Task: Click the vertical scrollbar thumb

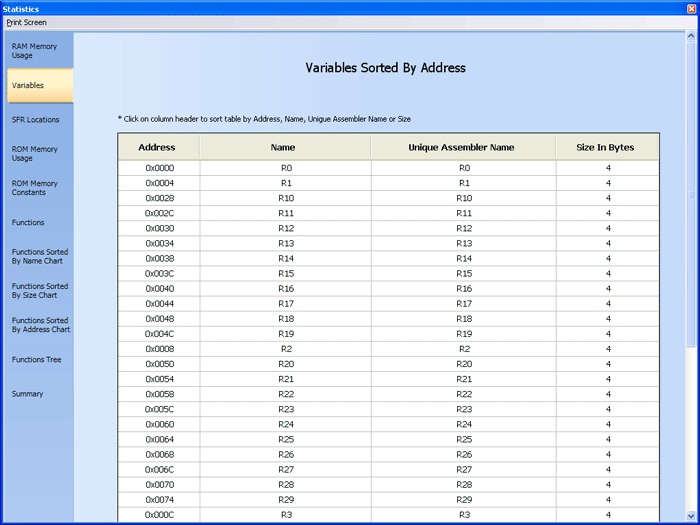Action: pyautogui.click(x=691, y=194)
